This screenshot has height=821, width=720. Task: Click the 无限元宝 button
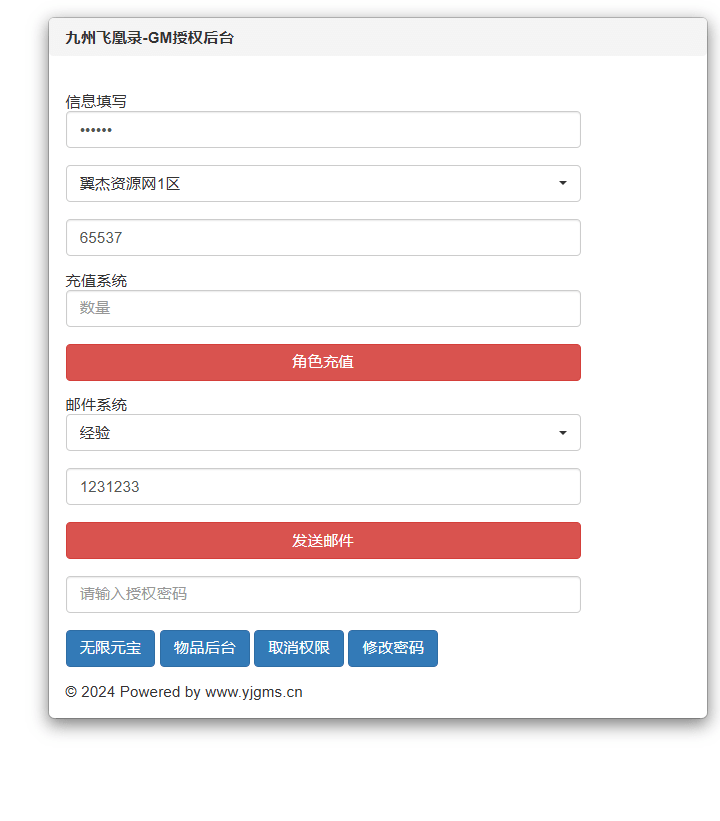110,648
